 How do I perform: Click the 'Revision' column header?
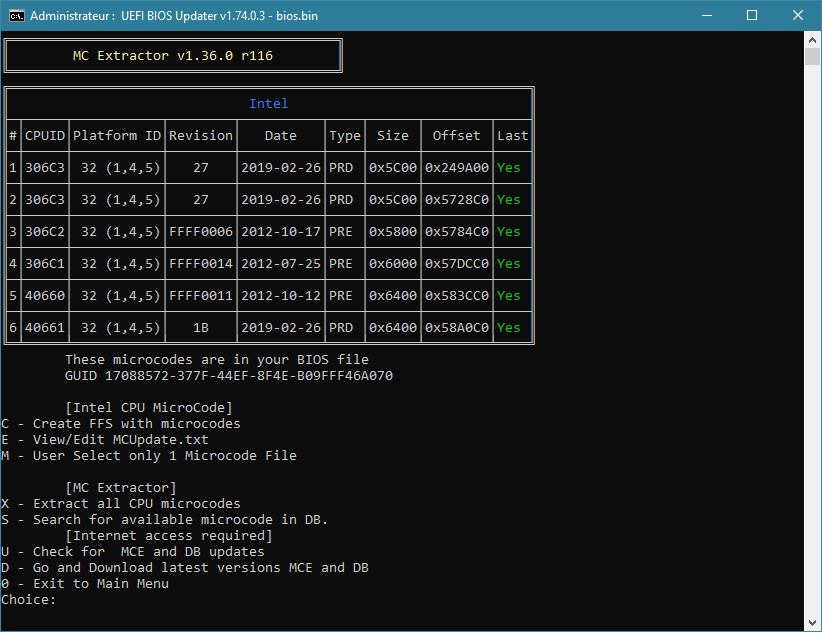(x=201, y=136)
